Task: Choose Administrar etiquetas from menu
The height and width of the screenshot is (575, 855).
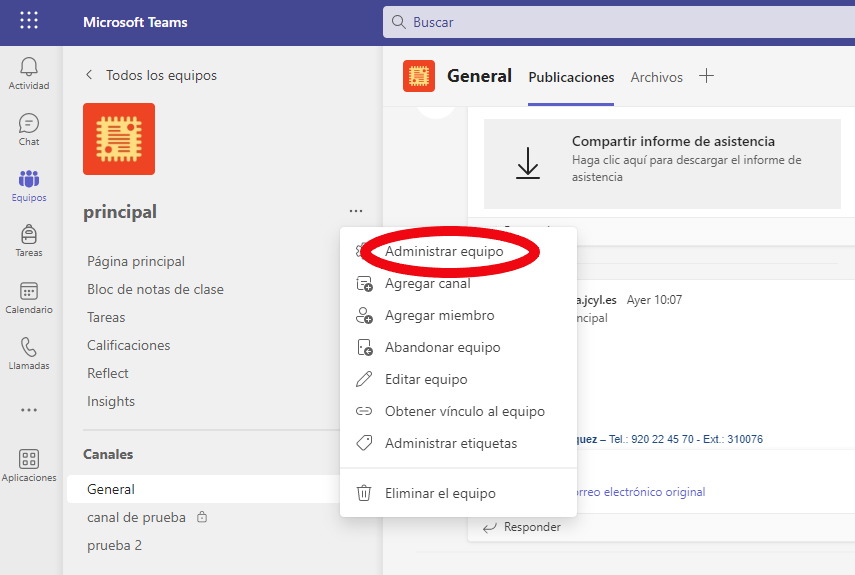Action: (x=458, y=443)
